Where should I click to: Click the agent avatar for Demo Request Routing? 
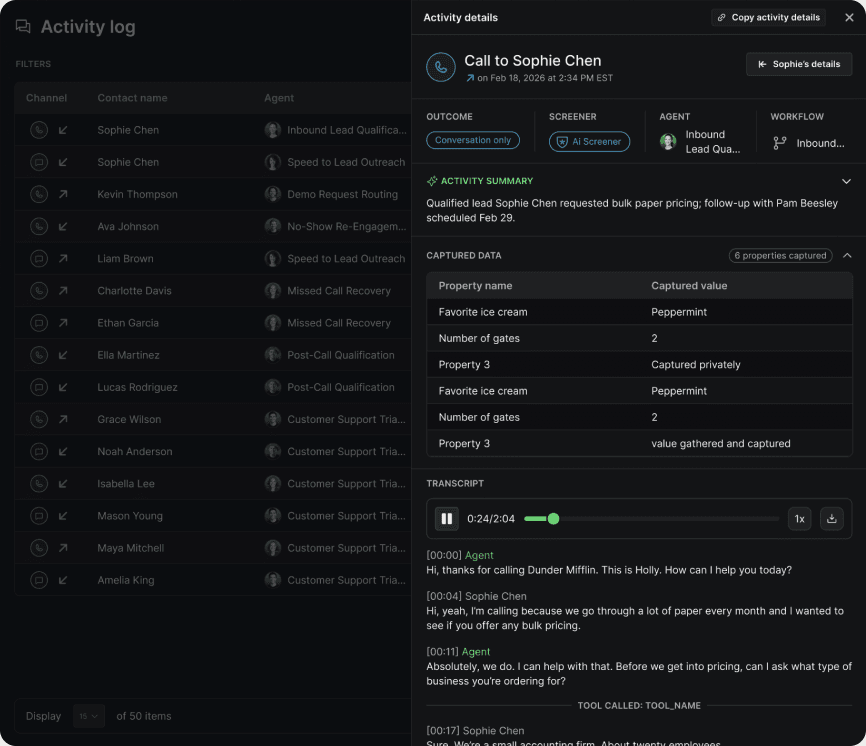[x=272, y=194]
